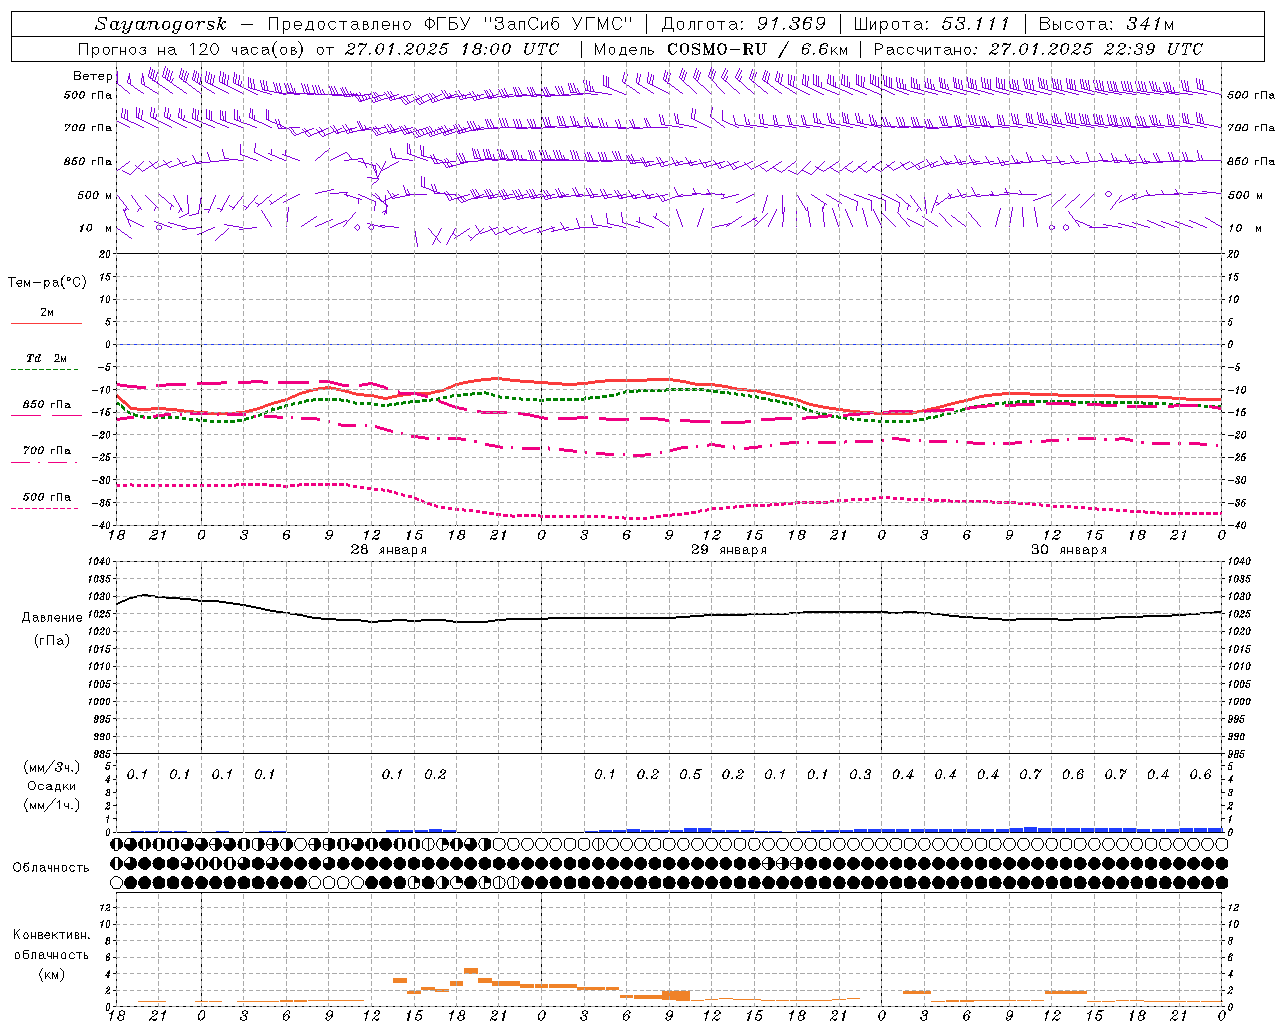This screenshot has width=1280, height=1024.
Task: Click the '500 м' wind level label on left
Action: [x=95, y=196]
